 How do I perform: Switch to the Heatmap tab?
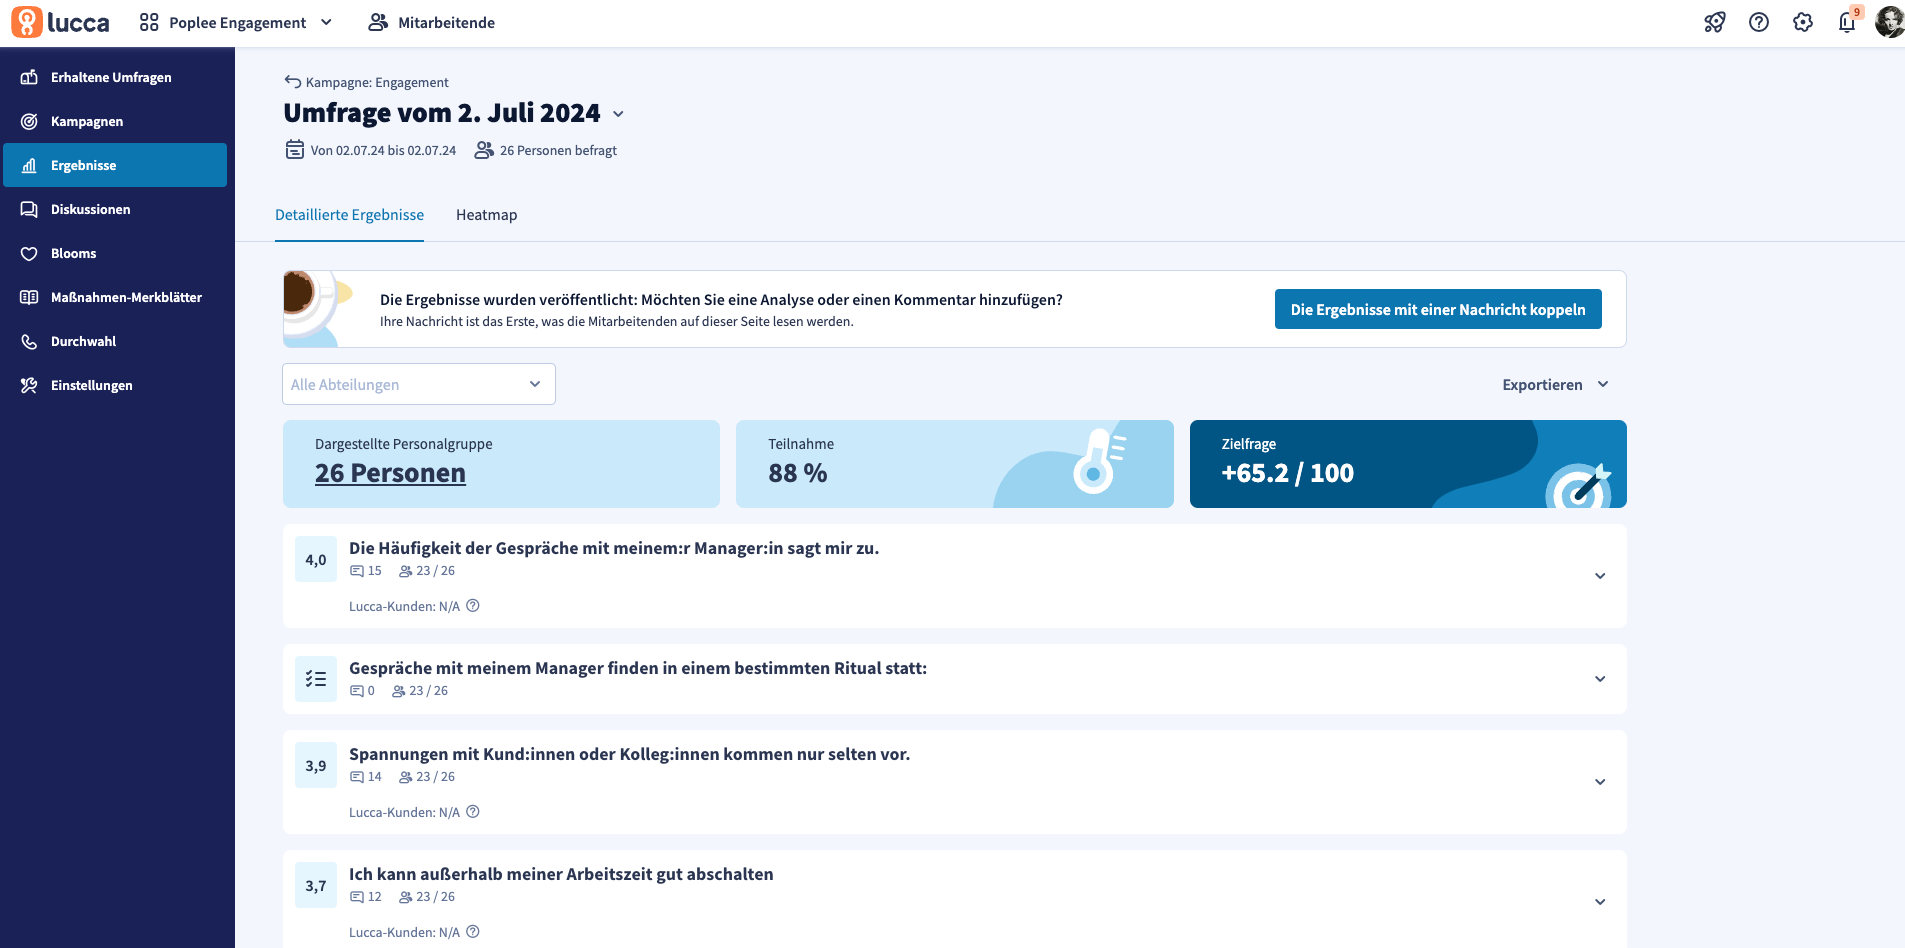pyautogui.click(x=486, y=215)
